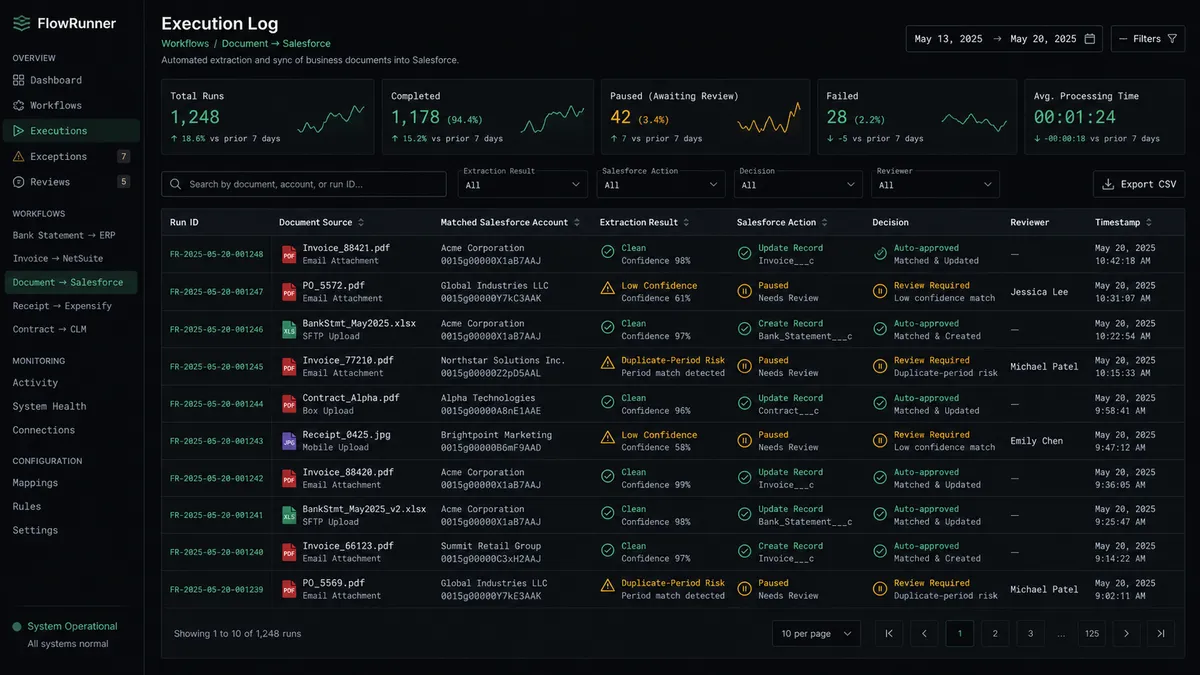Open the Decision filter dropdown
This screenshot has height=675, width=1200.
click(x=799, y=184)
